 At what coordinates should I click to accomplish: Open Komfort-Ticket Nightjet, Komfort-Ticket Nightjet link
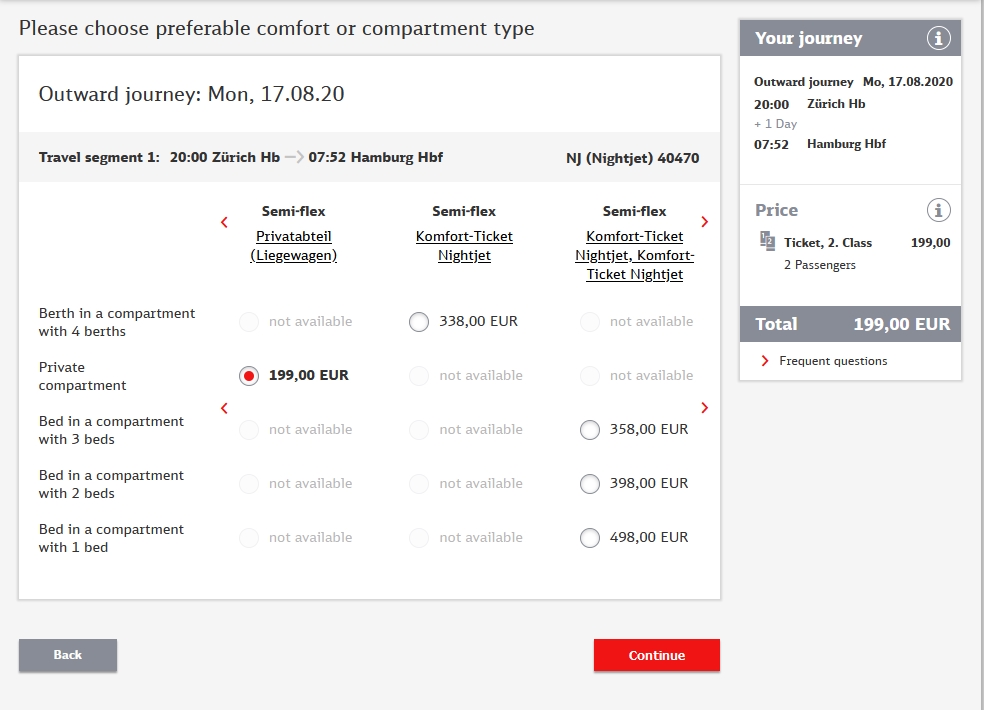634,255
